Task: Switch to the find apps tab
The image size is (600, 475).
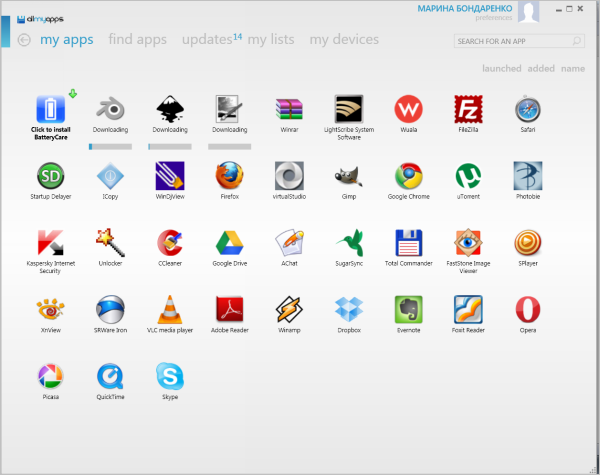Action: (137, 40)
